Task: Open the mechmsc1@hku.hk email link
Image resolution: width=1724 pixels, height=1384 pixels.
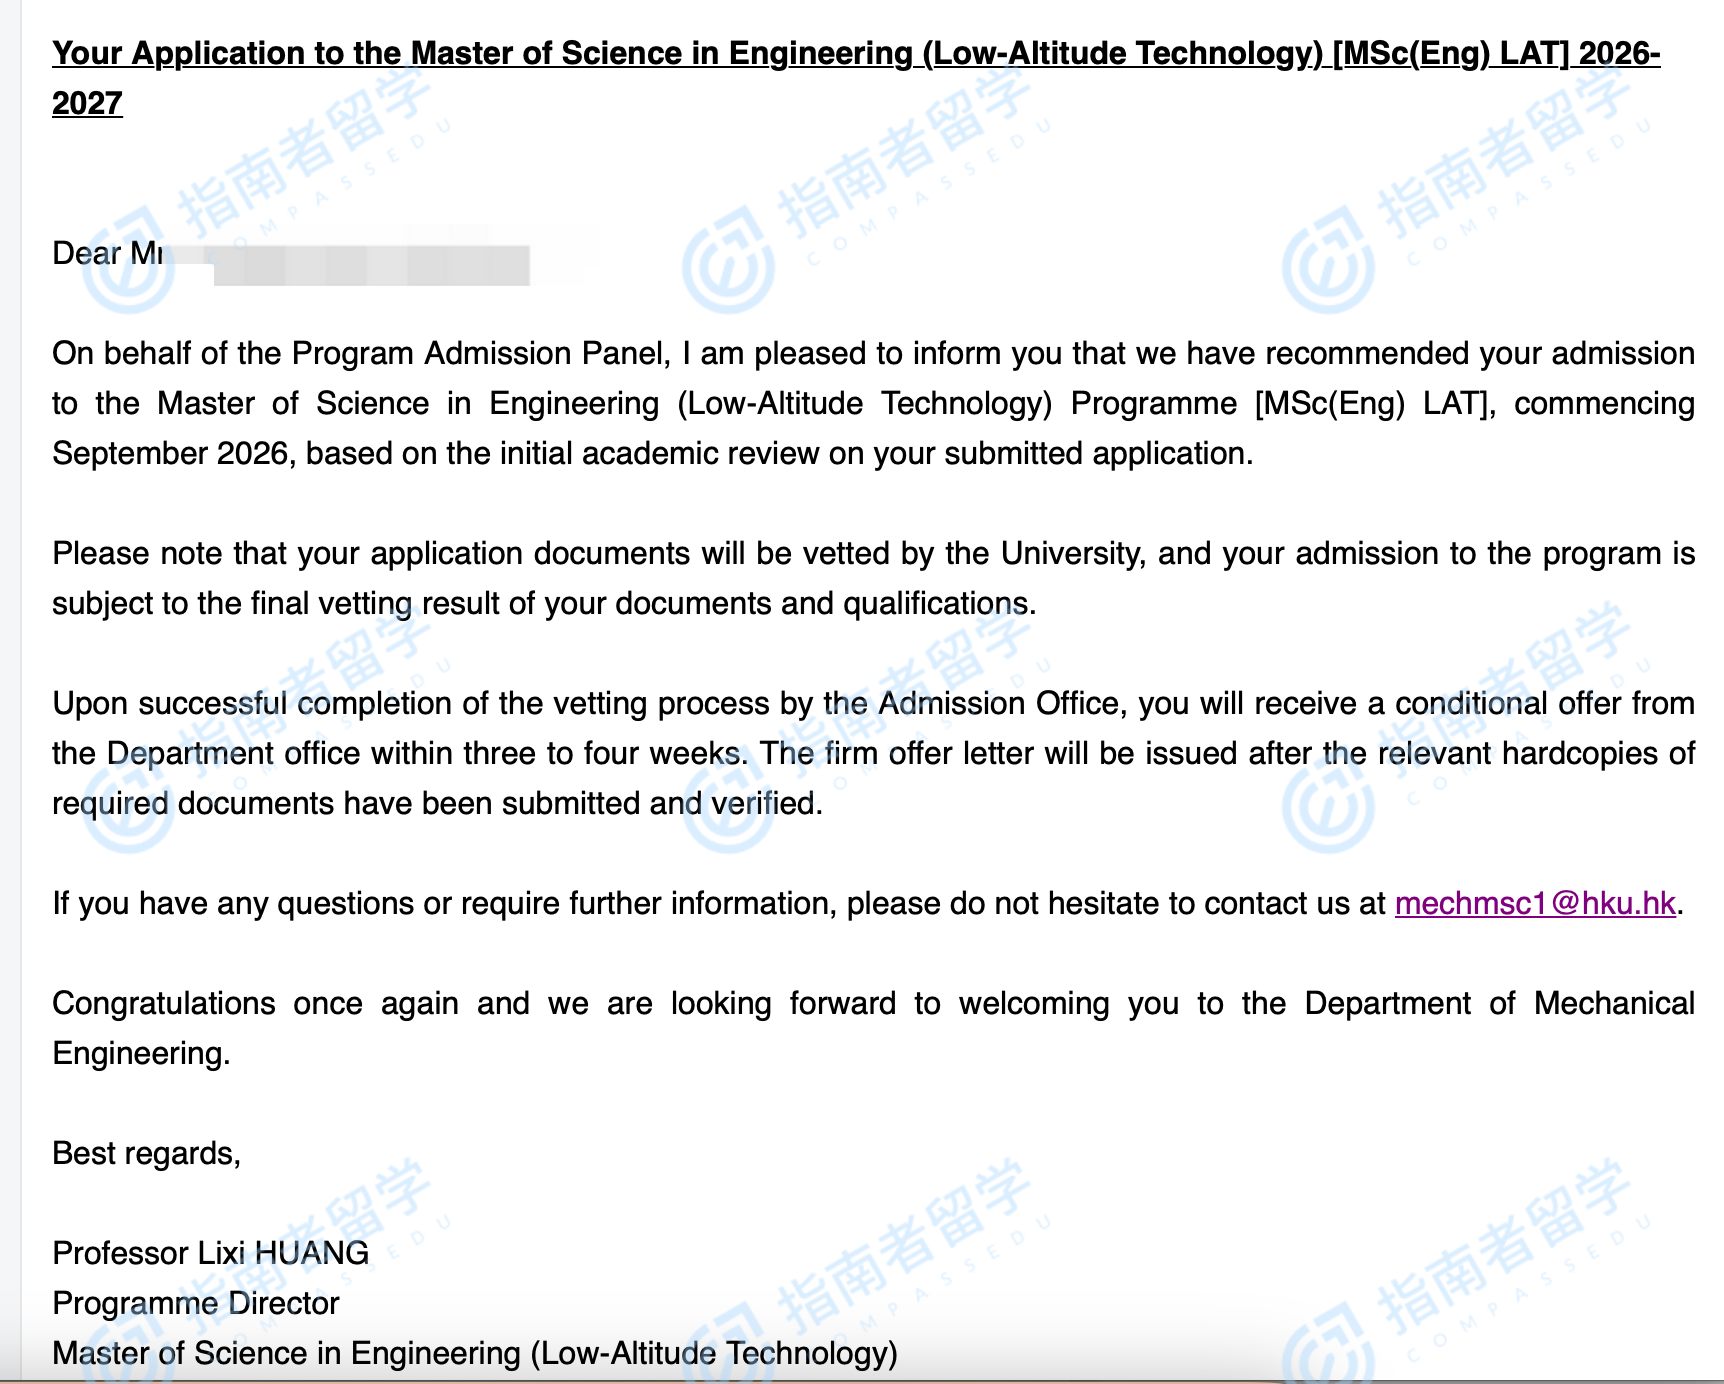Action: point(1534,903)
